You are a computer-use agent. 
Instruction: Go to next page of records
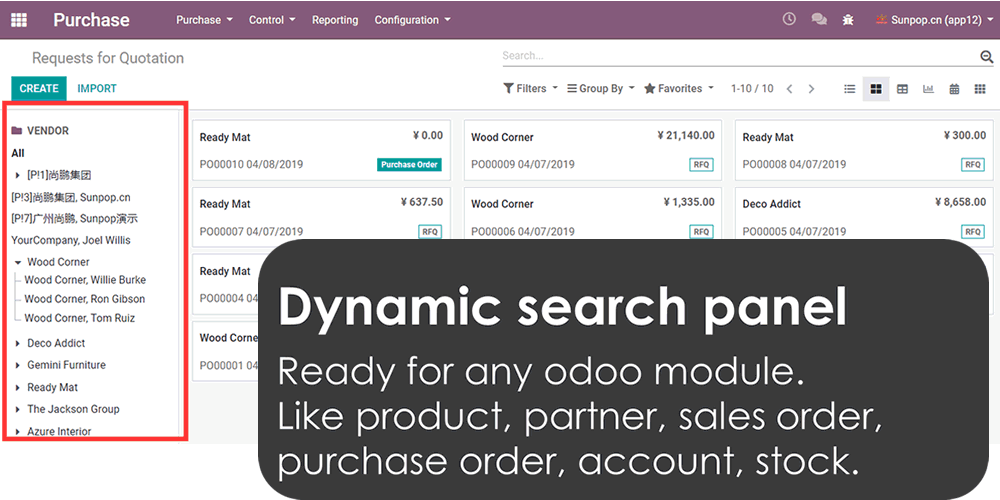[x=811, y=89]
